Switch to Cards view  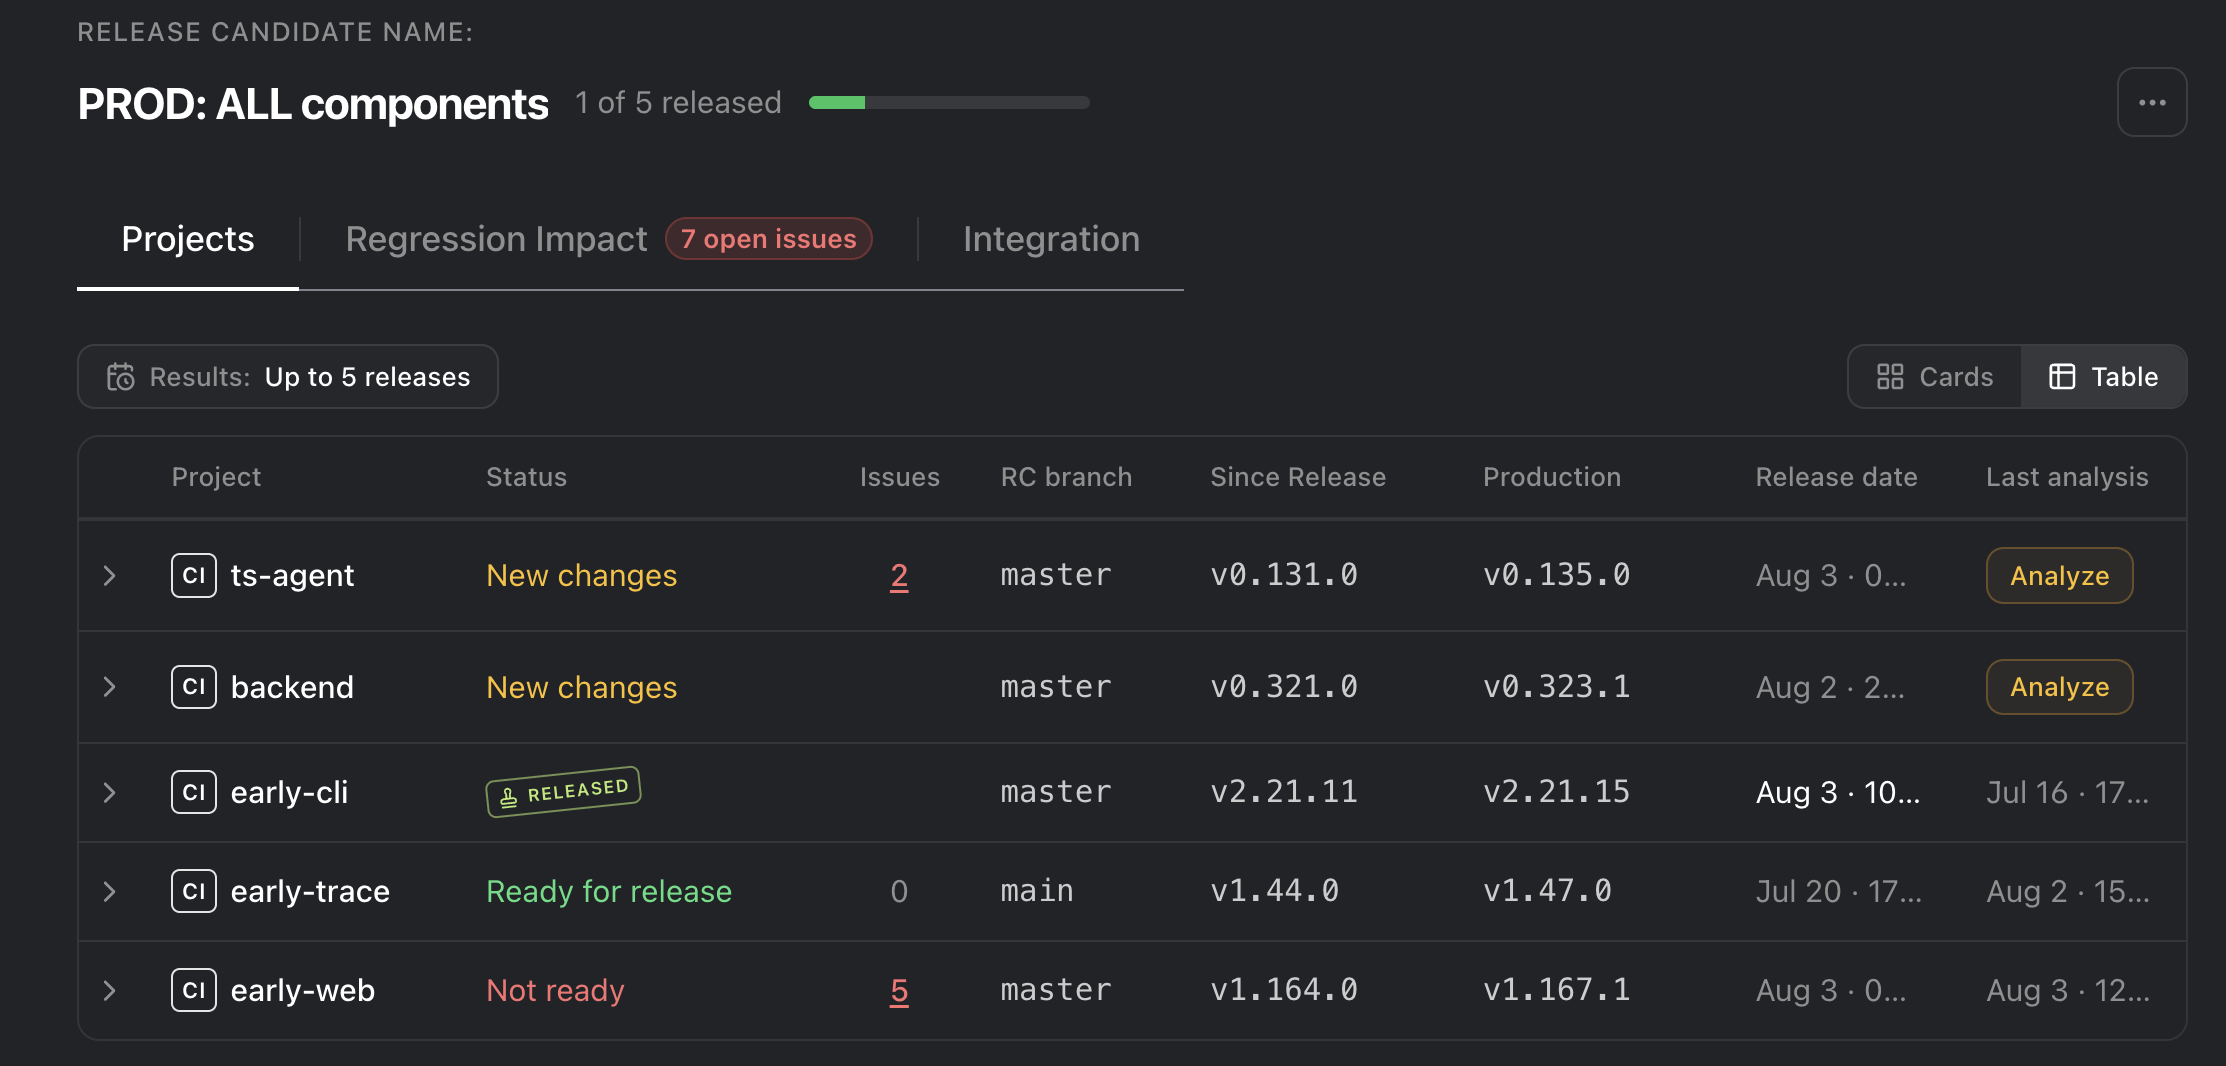(x=1935, y=377)
